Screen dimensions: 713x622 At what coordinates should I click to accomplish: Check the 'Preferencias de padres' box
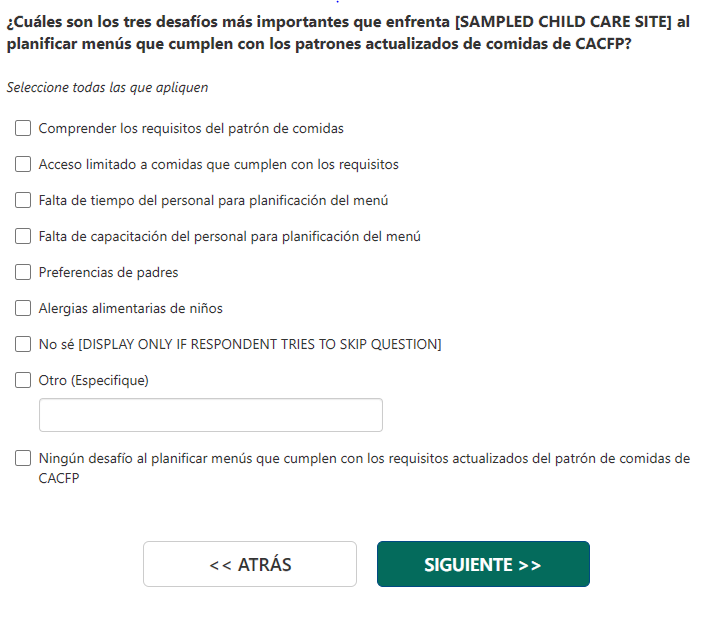click(23, 272)
